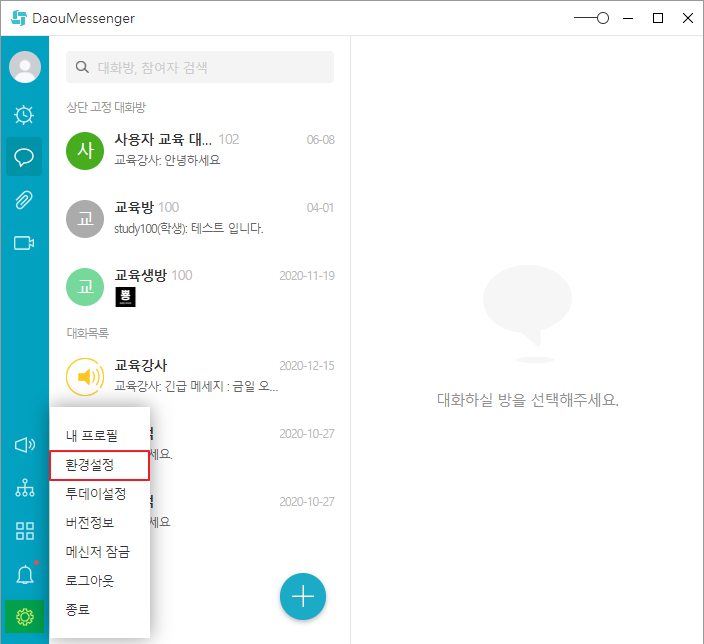Open the Today sun icon in sidebar
Viewport: 704px width, 644px height.
pos(25,114)
